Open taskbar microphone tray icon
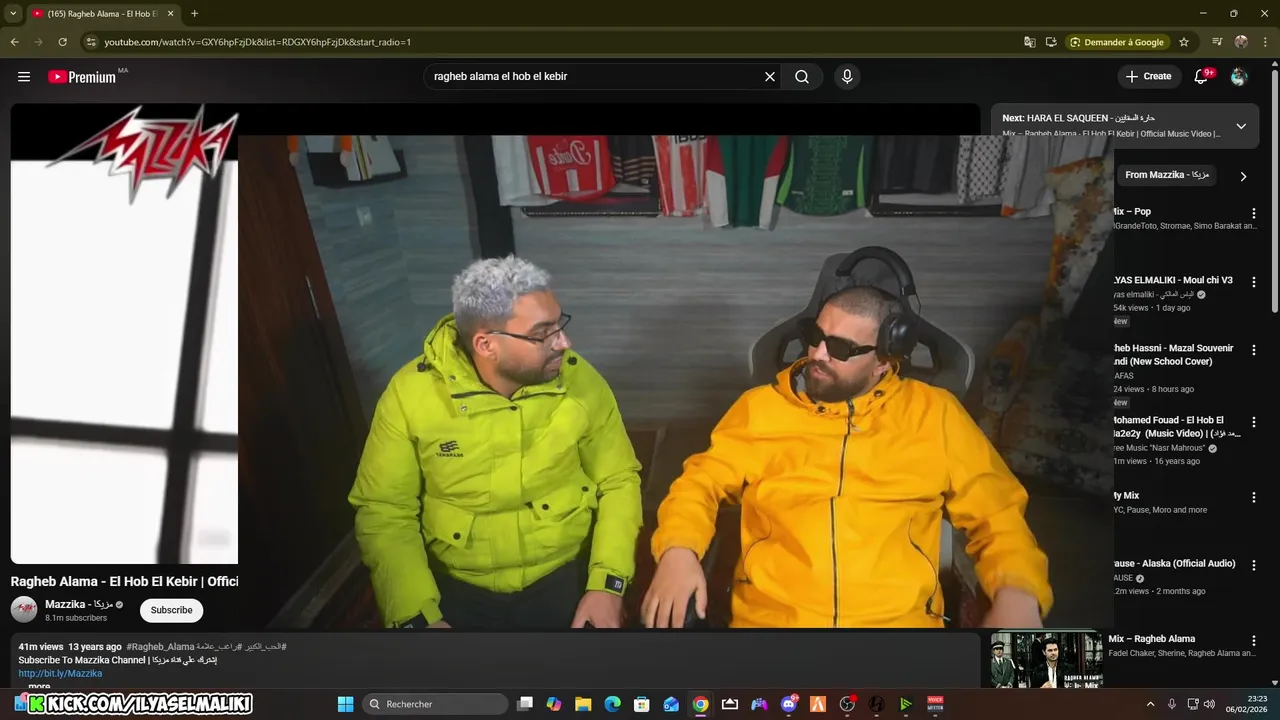This screenshot has width=1280, height=720. tap(1172, 704)
